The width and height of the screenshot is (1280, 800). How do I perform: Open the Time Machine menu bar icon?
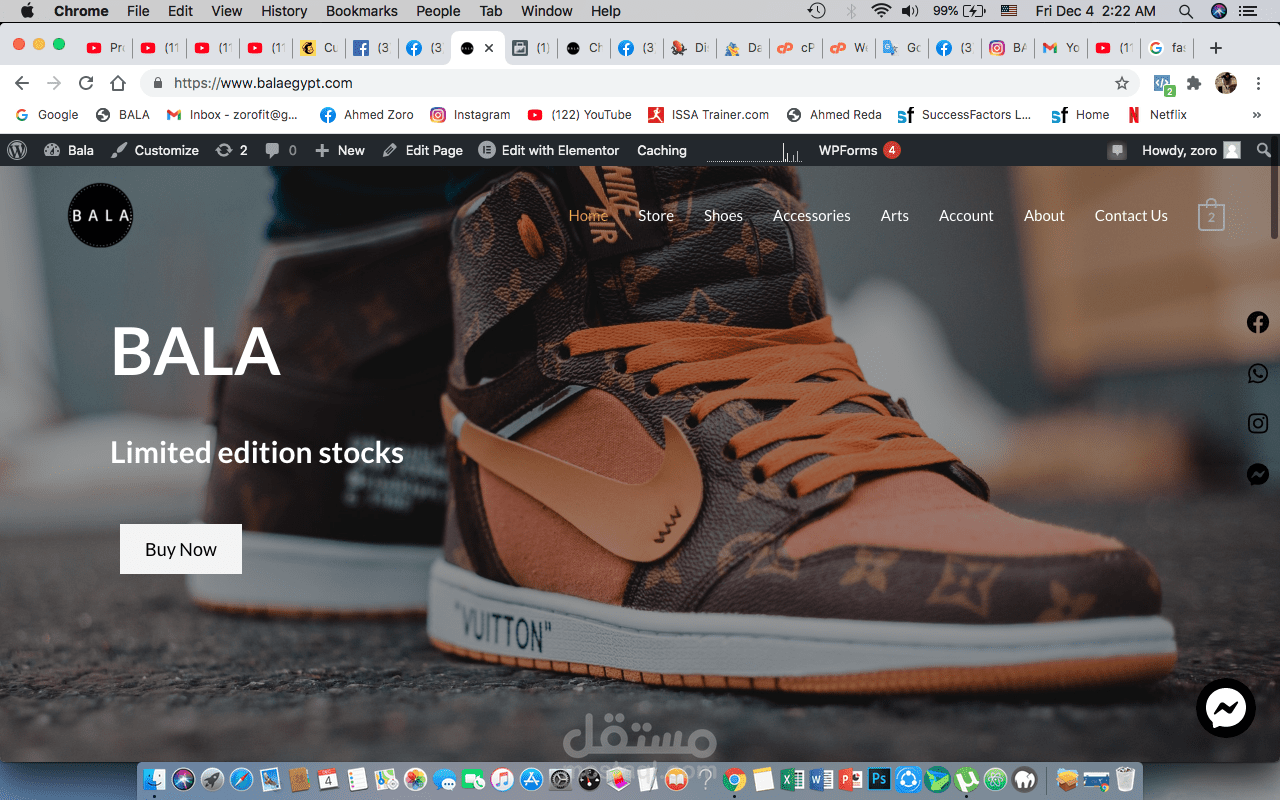pyautogui.click(x=817, y=11)
